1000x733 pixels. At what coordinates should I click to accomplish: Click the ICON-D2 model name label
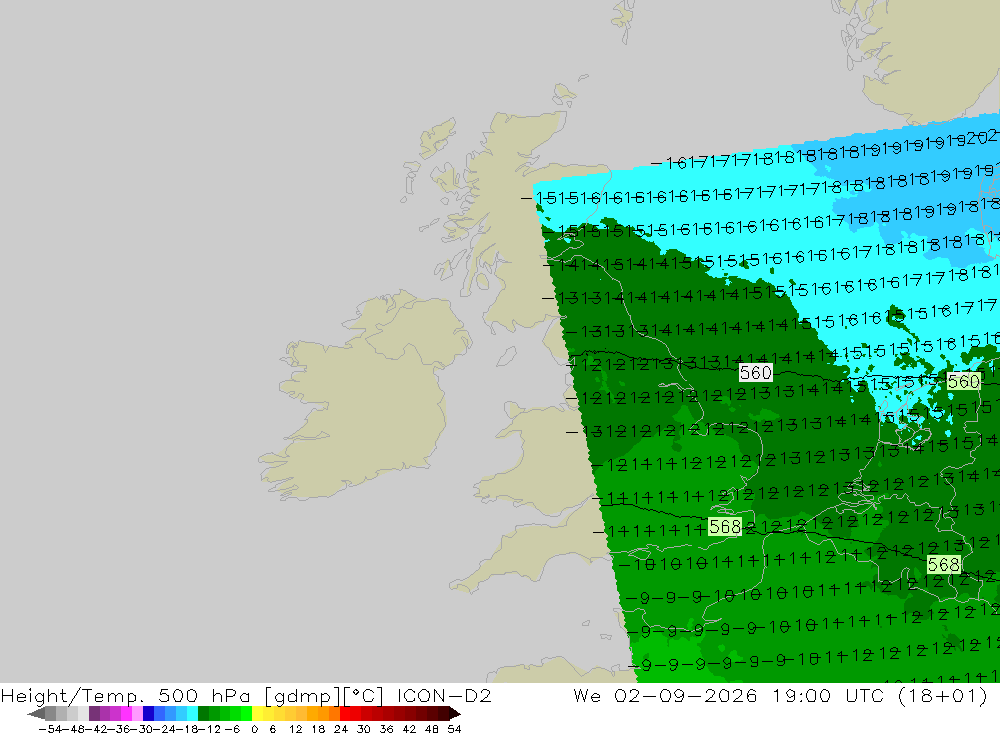444,695
